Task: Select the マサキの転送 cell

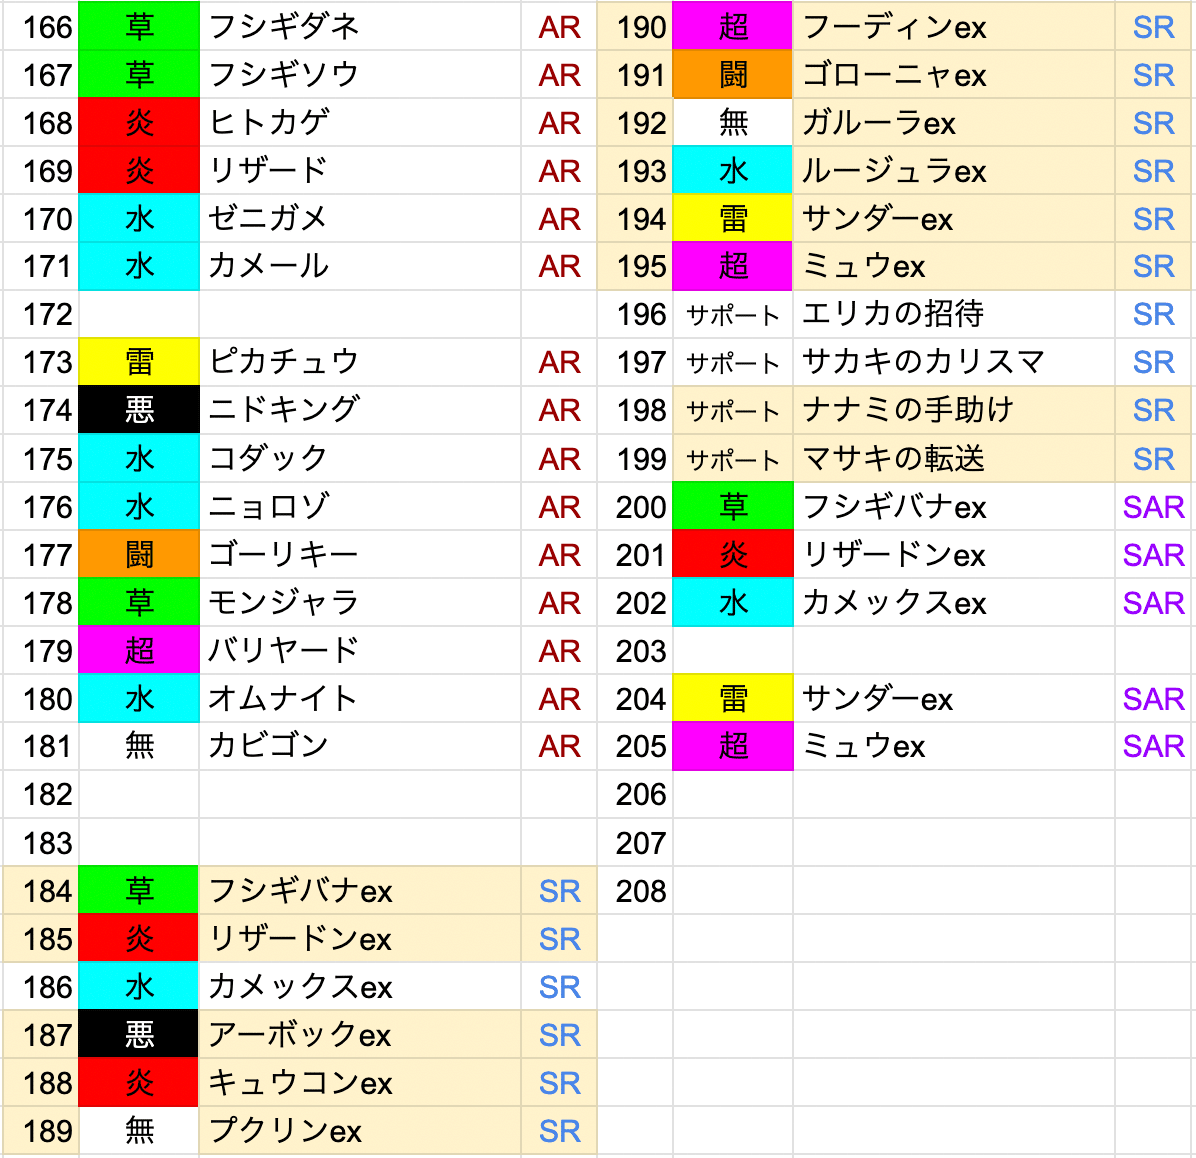Action: tap(953, 458)
